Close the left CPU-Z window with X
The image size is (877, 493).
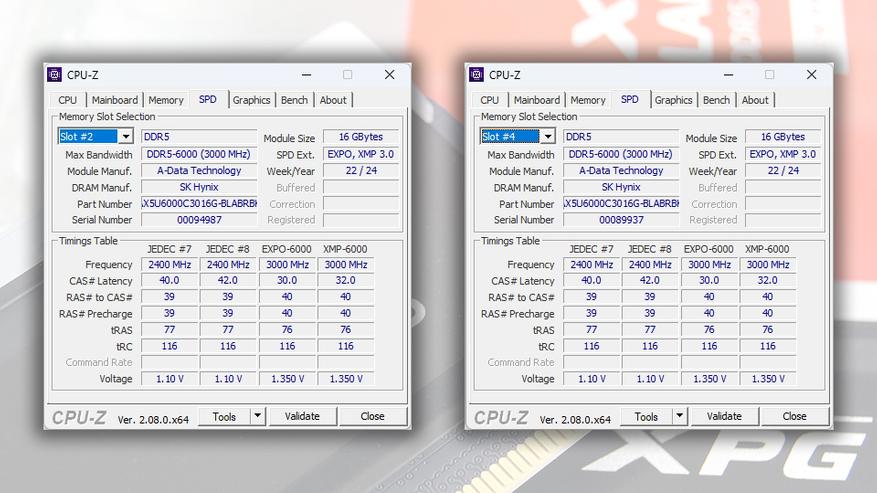tap(389, 74)
